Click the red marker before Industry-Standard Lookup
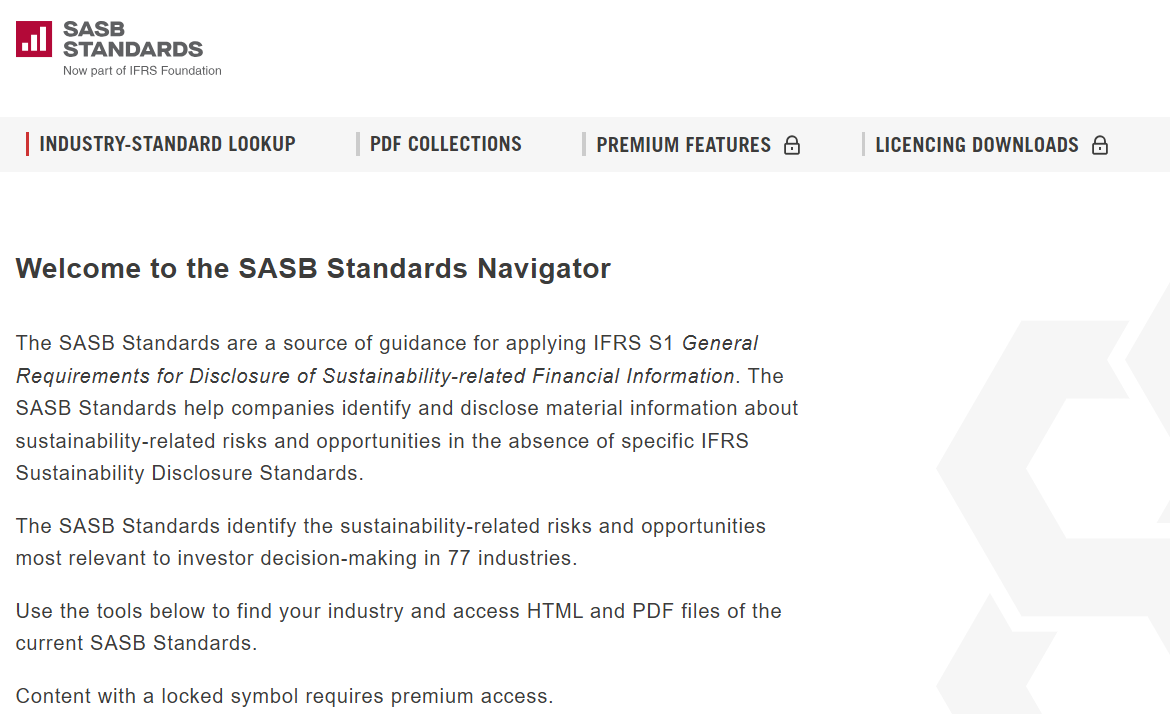This screenshot has width=1170, height=714. tap(27, 144)
